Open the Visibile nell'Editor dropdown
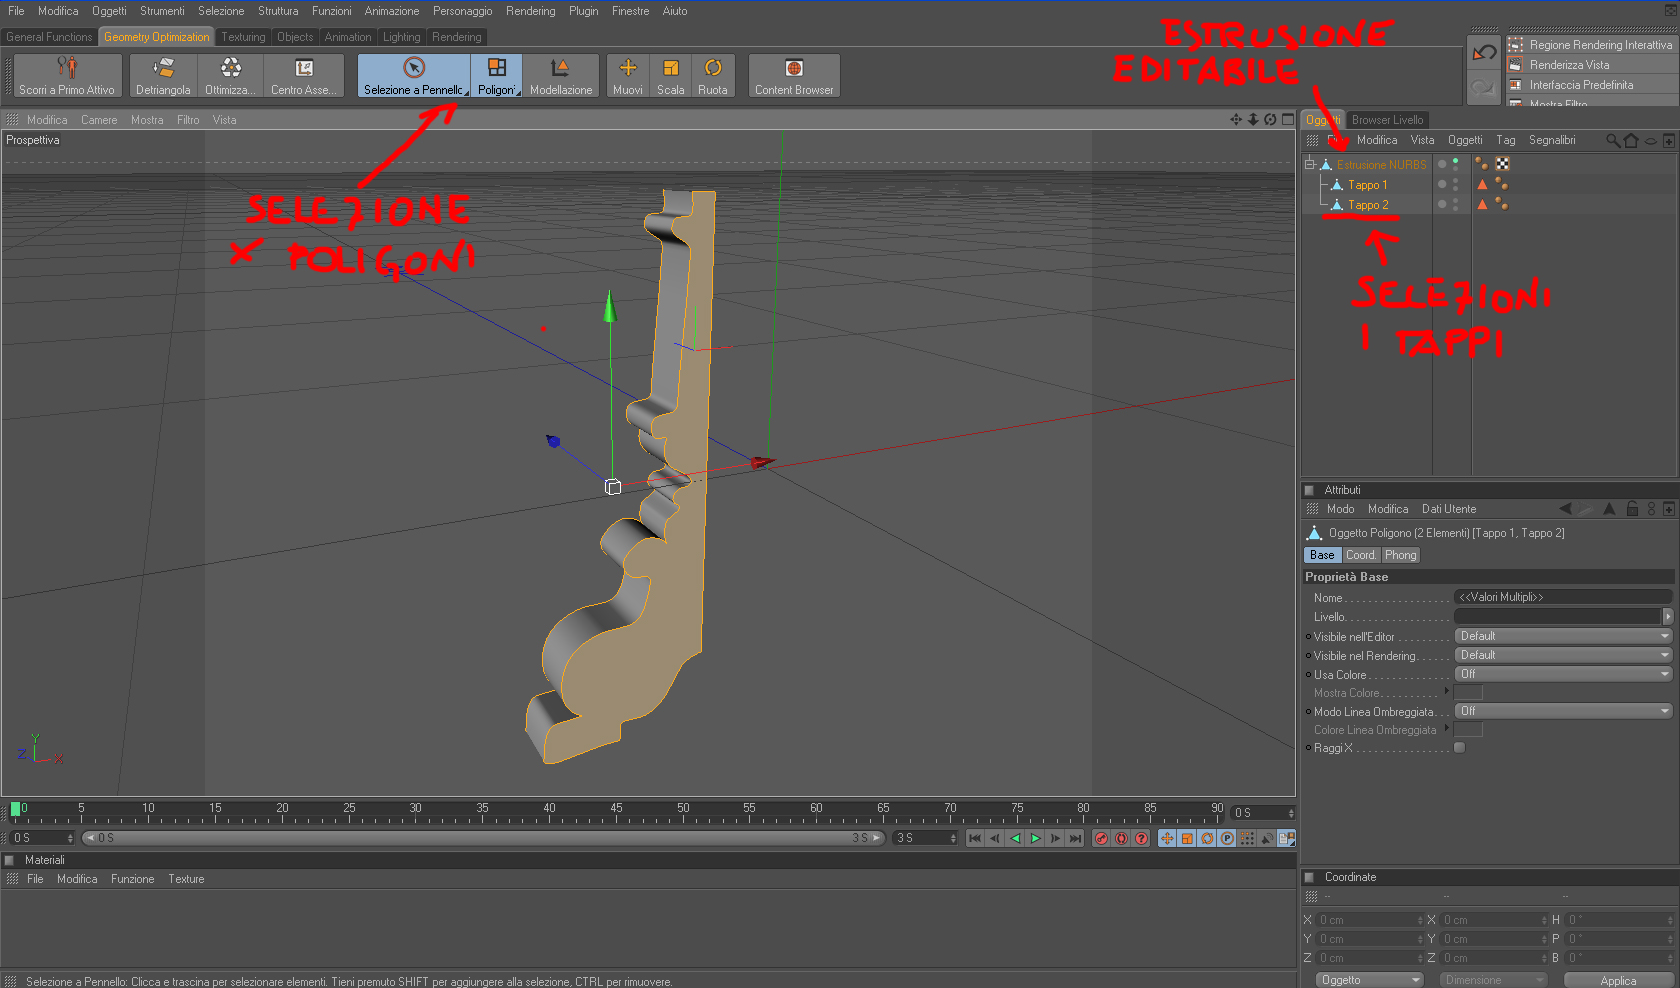The image size is (1680, 988). click(1563, 636)
